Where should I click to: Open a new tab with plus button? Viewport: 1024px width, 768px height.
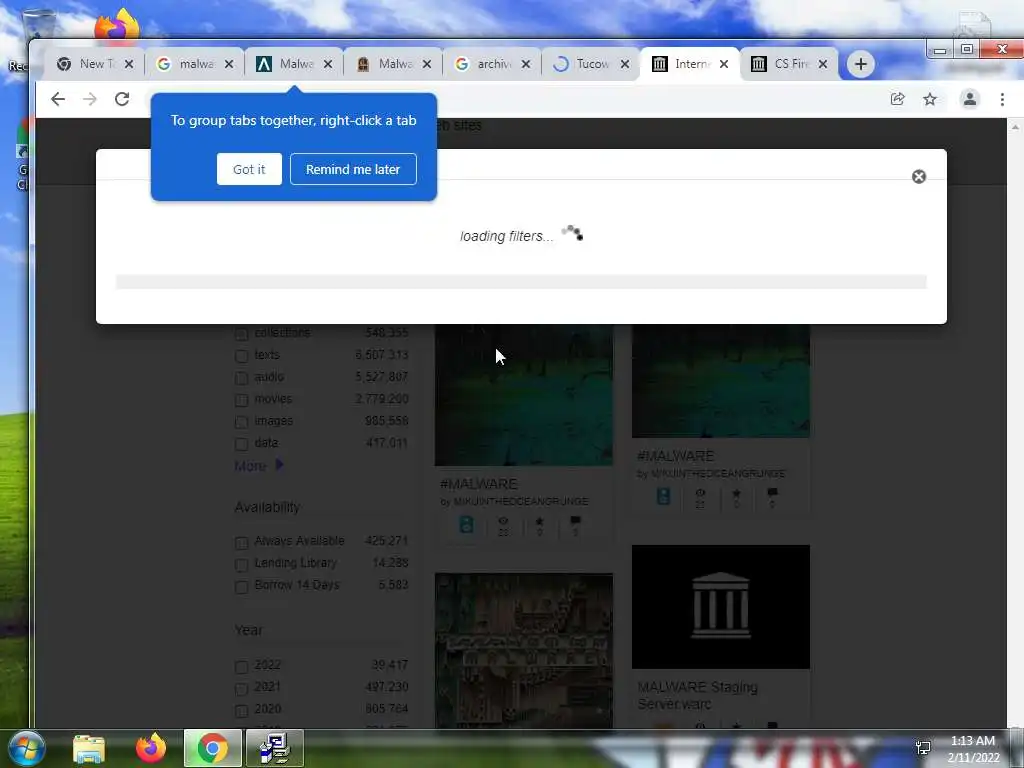point(861,64)
